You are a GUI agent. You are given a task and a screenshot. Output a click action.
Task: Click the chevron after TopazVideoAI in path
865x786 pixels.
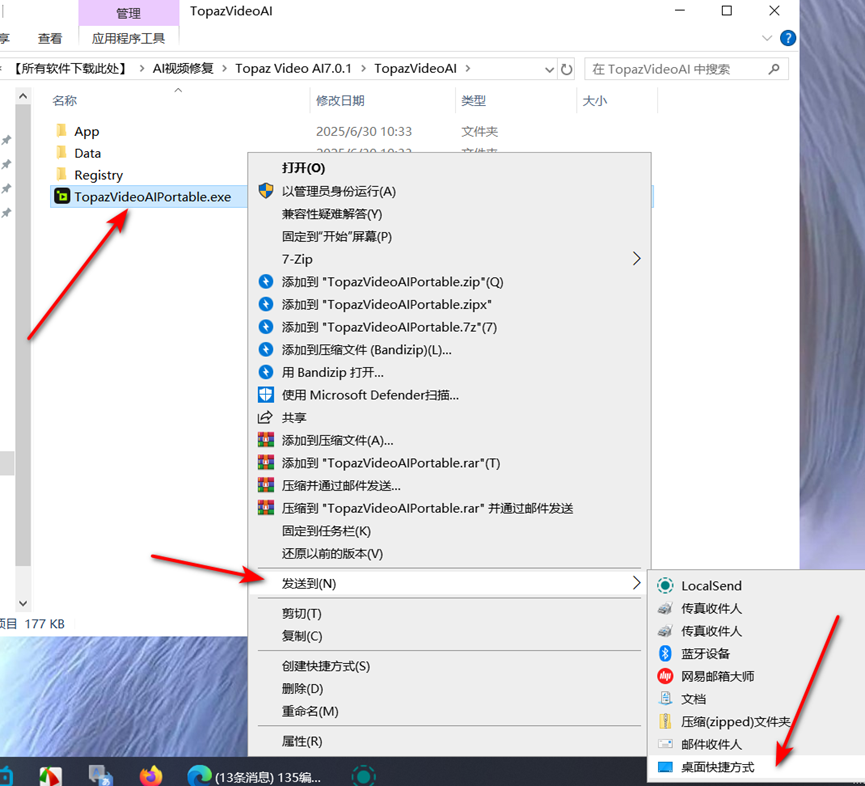pyautogui.click(x=468, y=68)
